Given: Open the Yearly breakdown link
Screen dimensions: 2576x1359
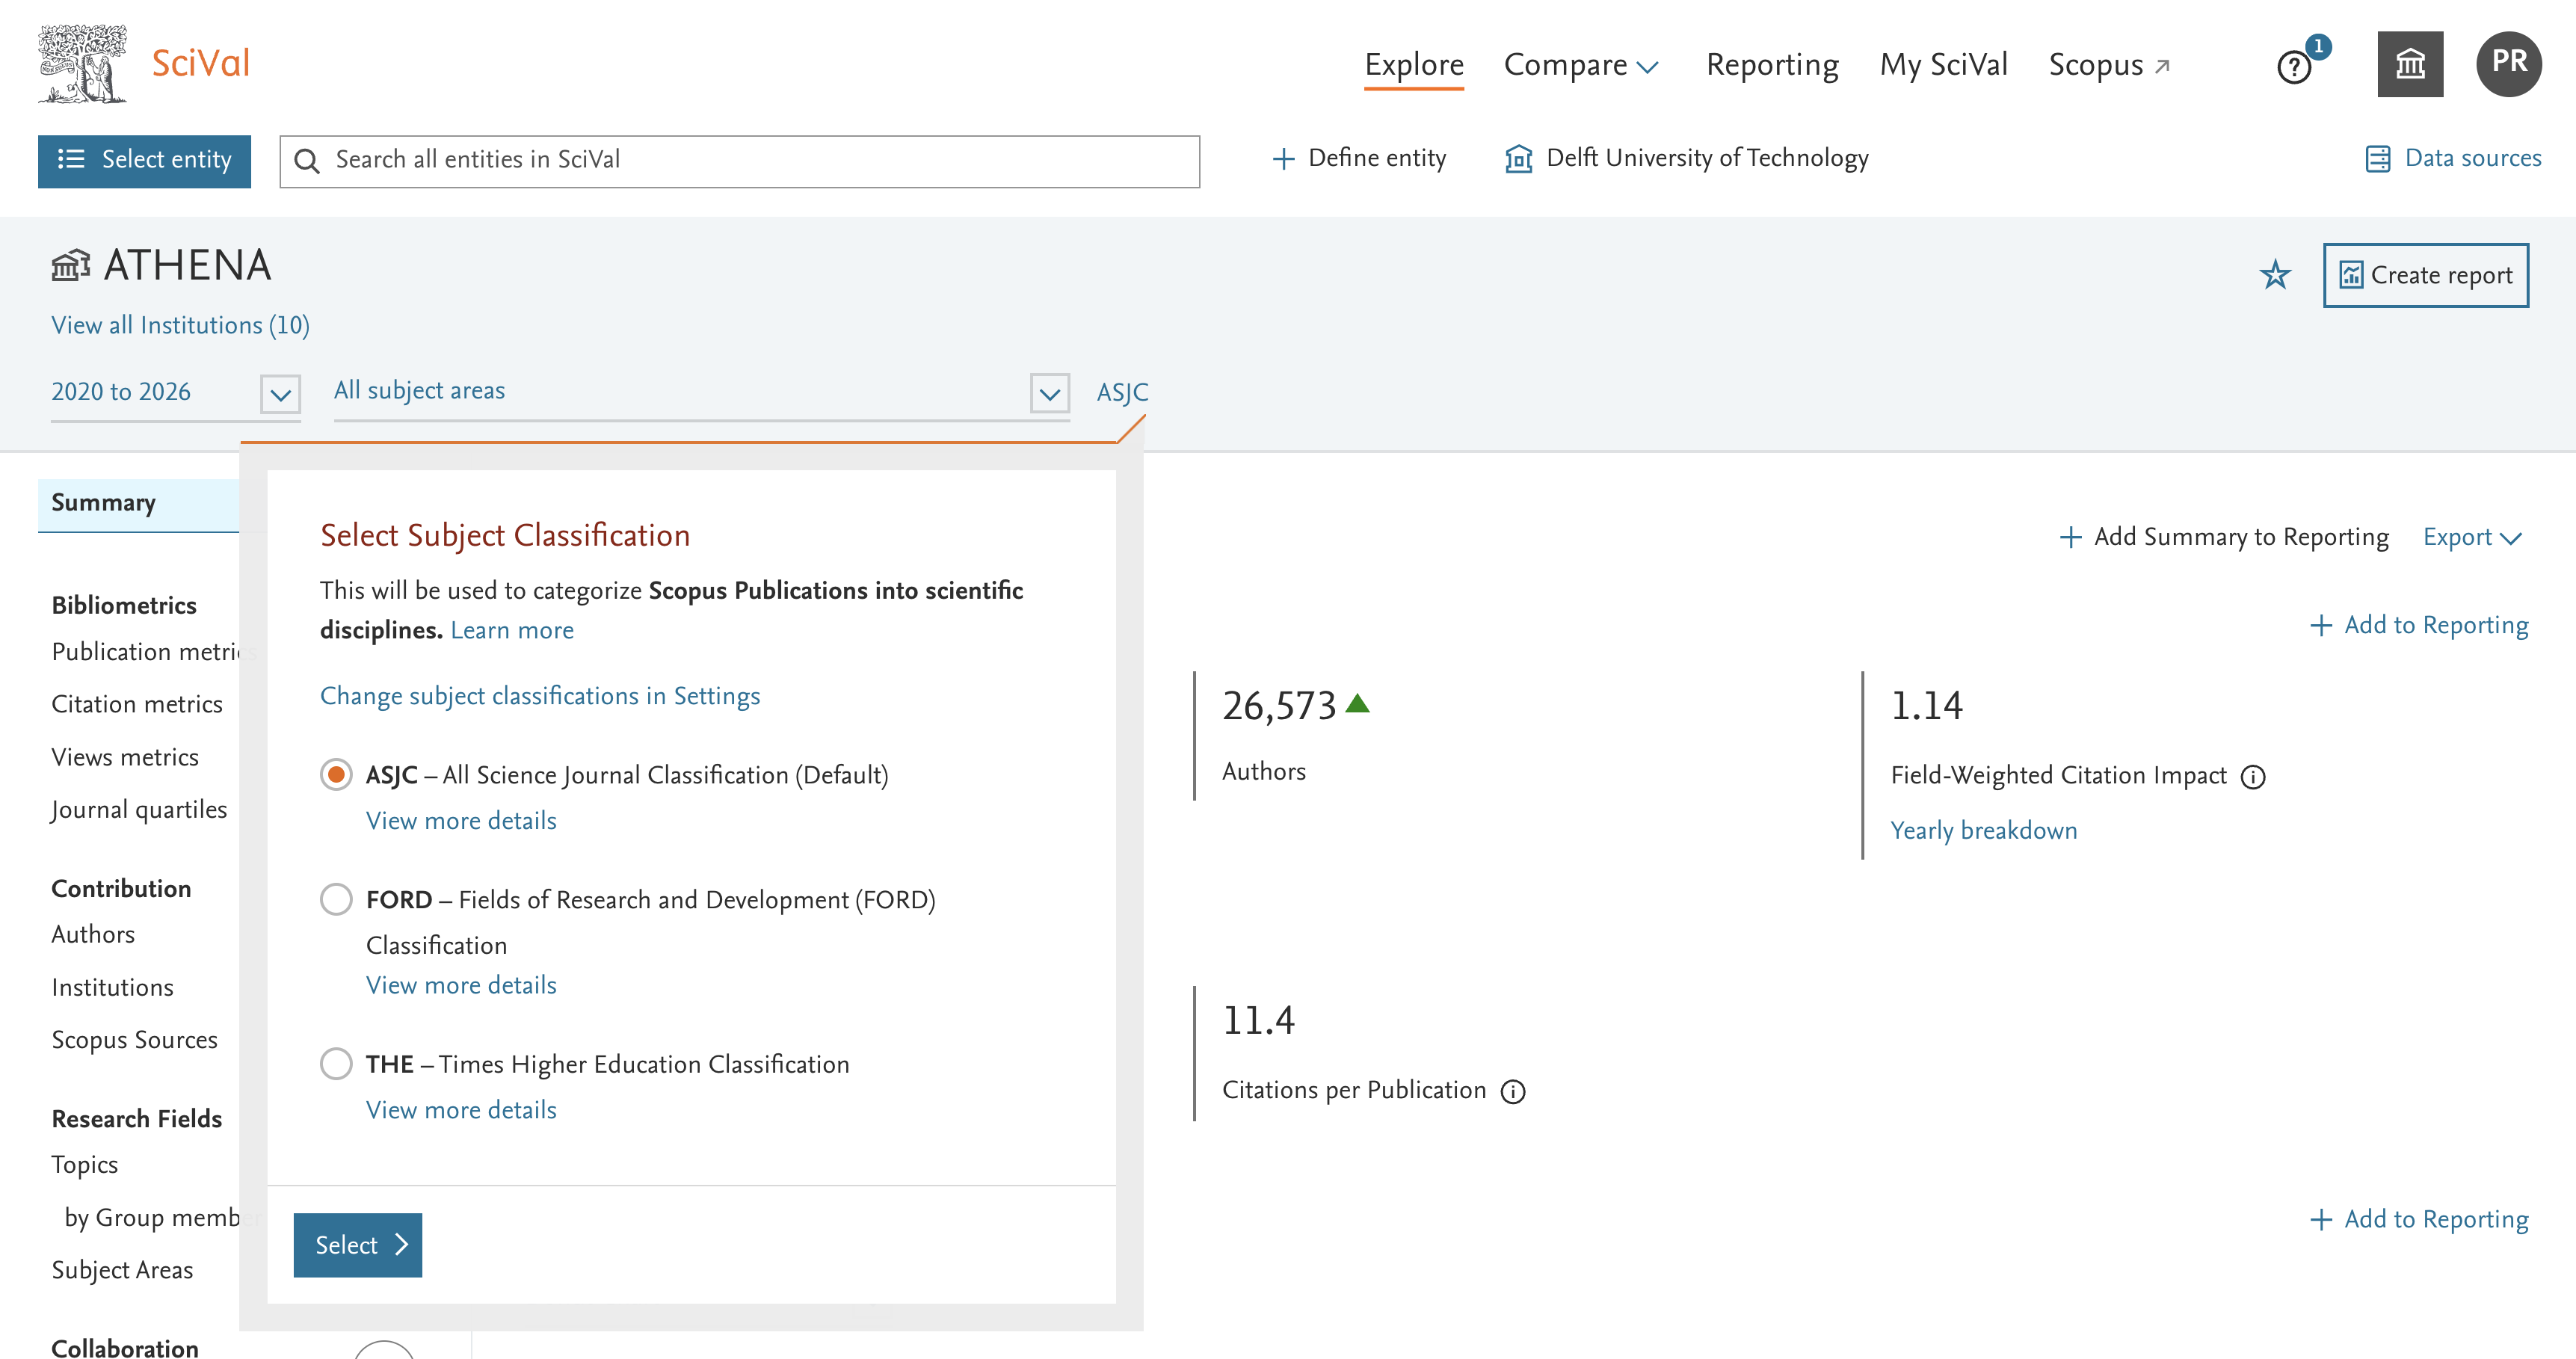Looking at the screenshot, I should pyautogui.click(x=1983, y=831).
